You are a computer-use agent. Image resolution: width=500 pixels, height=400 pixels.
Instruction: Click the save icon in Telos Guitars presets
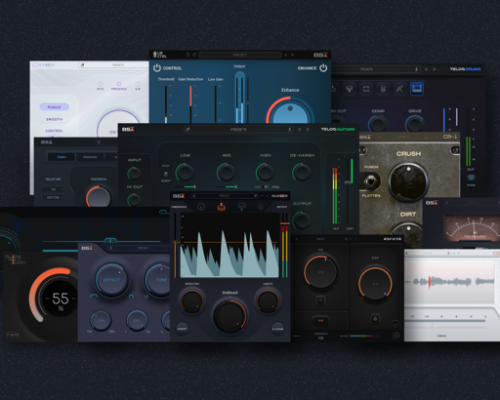click(x=289, y=129)
